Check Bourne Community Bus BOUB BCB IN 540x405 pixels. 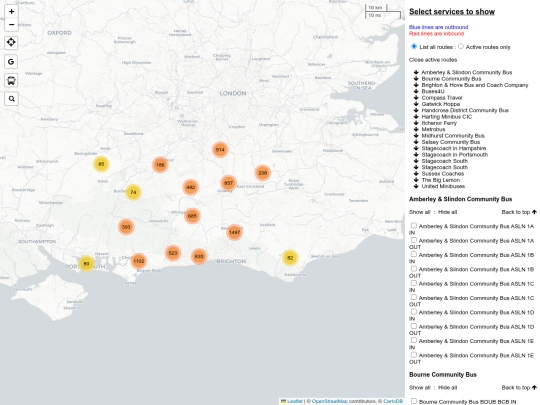point(414,401)
